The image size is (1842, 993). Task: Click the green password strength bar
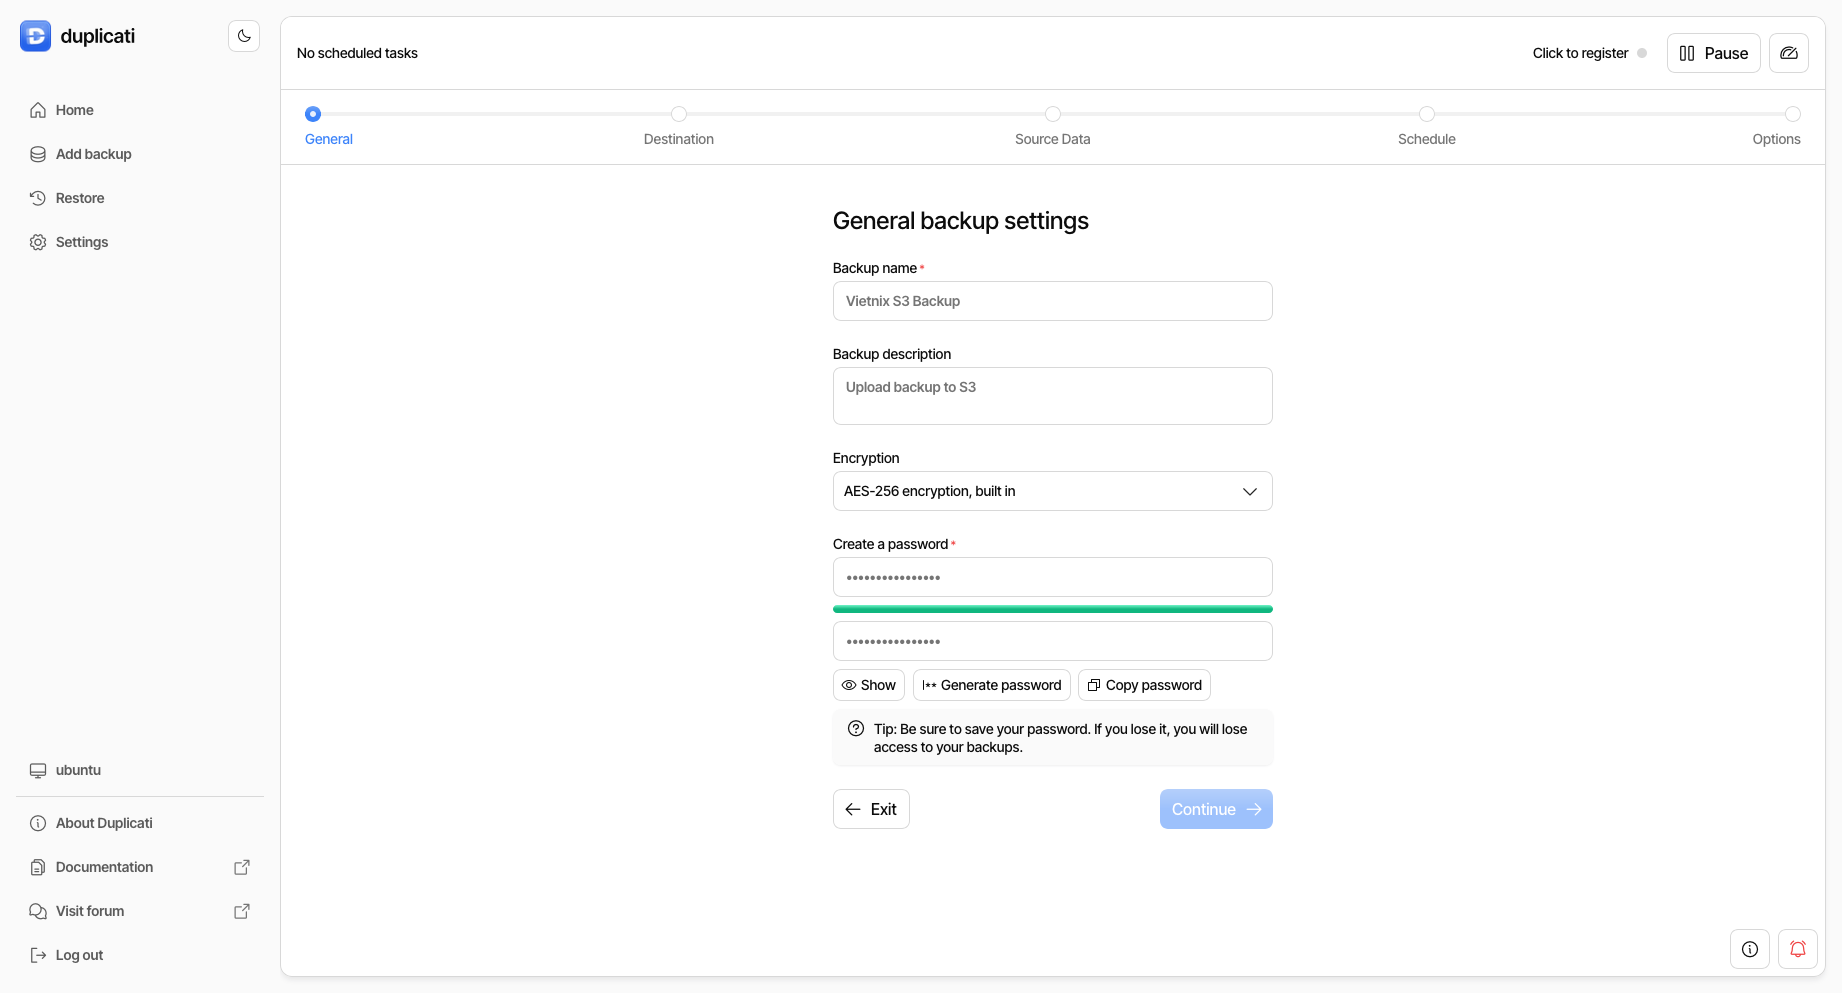point(1052,609)
